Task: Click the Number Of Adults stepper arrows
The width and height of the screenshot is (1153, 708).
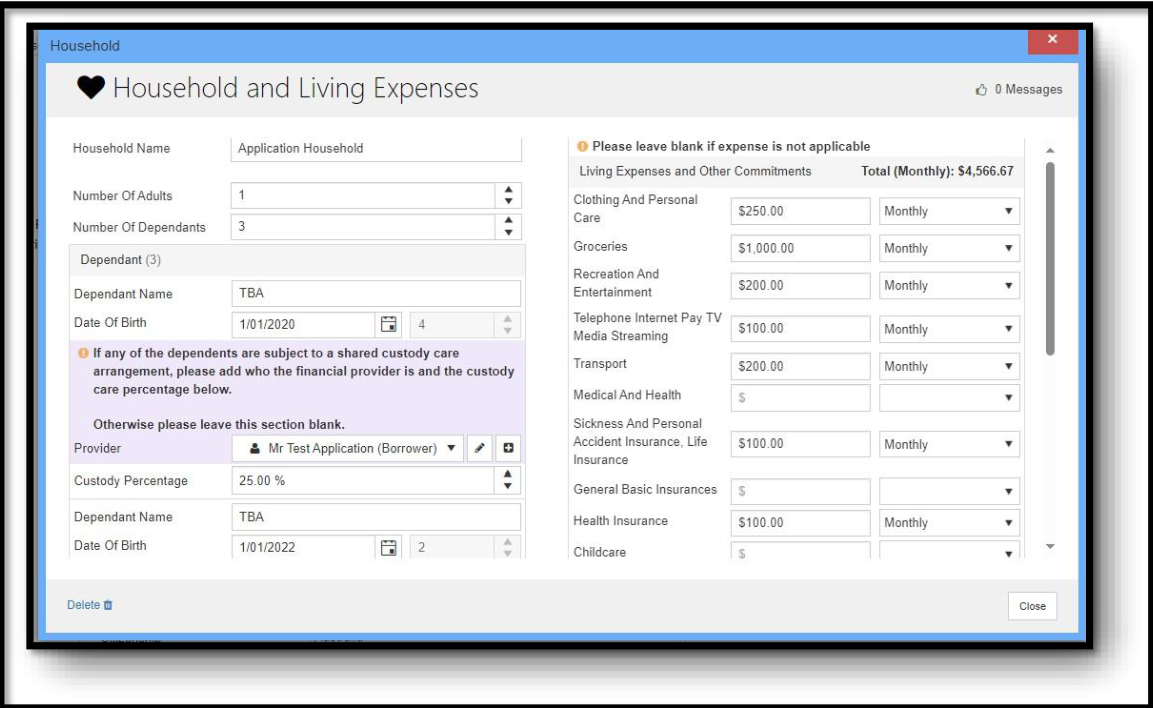Action: [508, 195]
